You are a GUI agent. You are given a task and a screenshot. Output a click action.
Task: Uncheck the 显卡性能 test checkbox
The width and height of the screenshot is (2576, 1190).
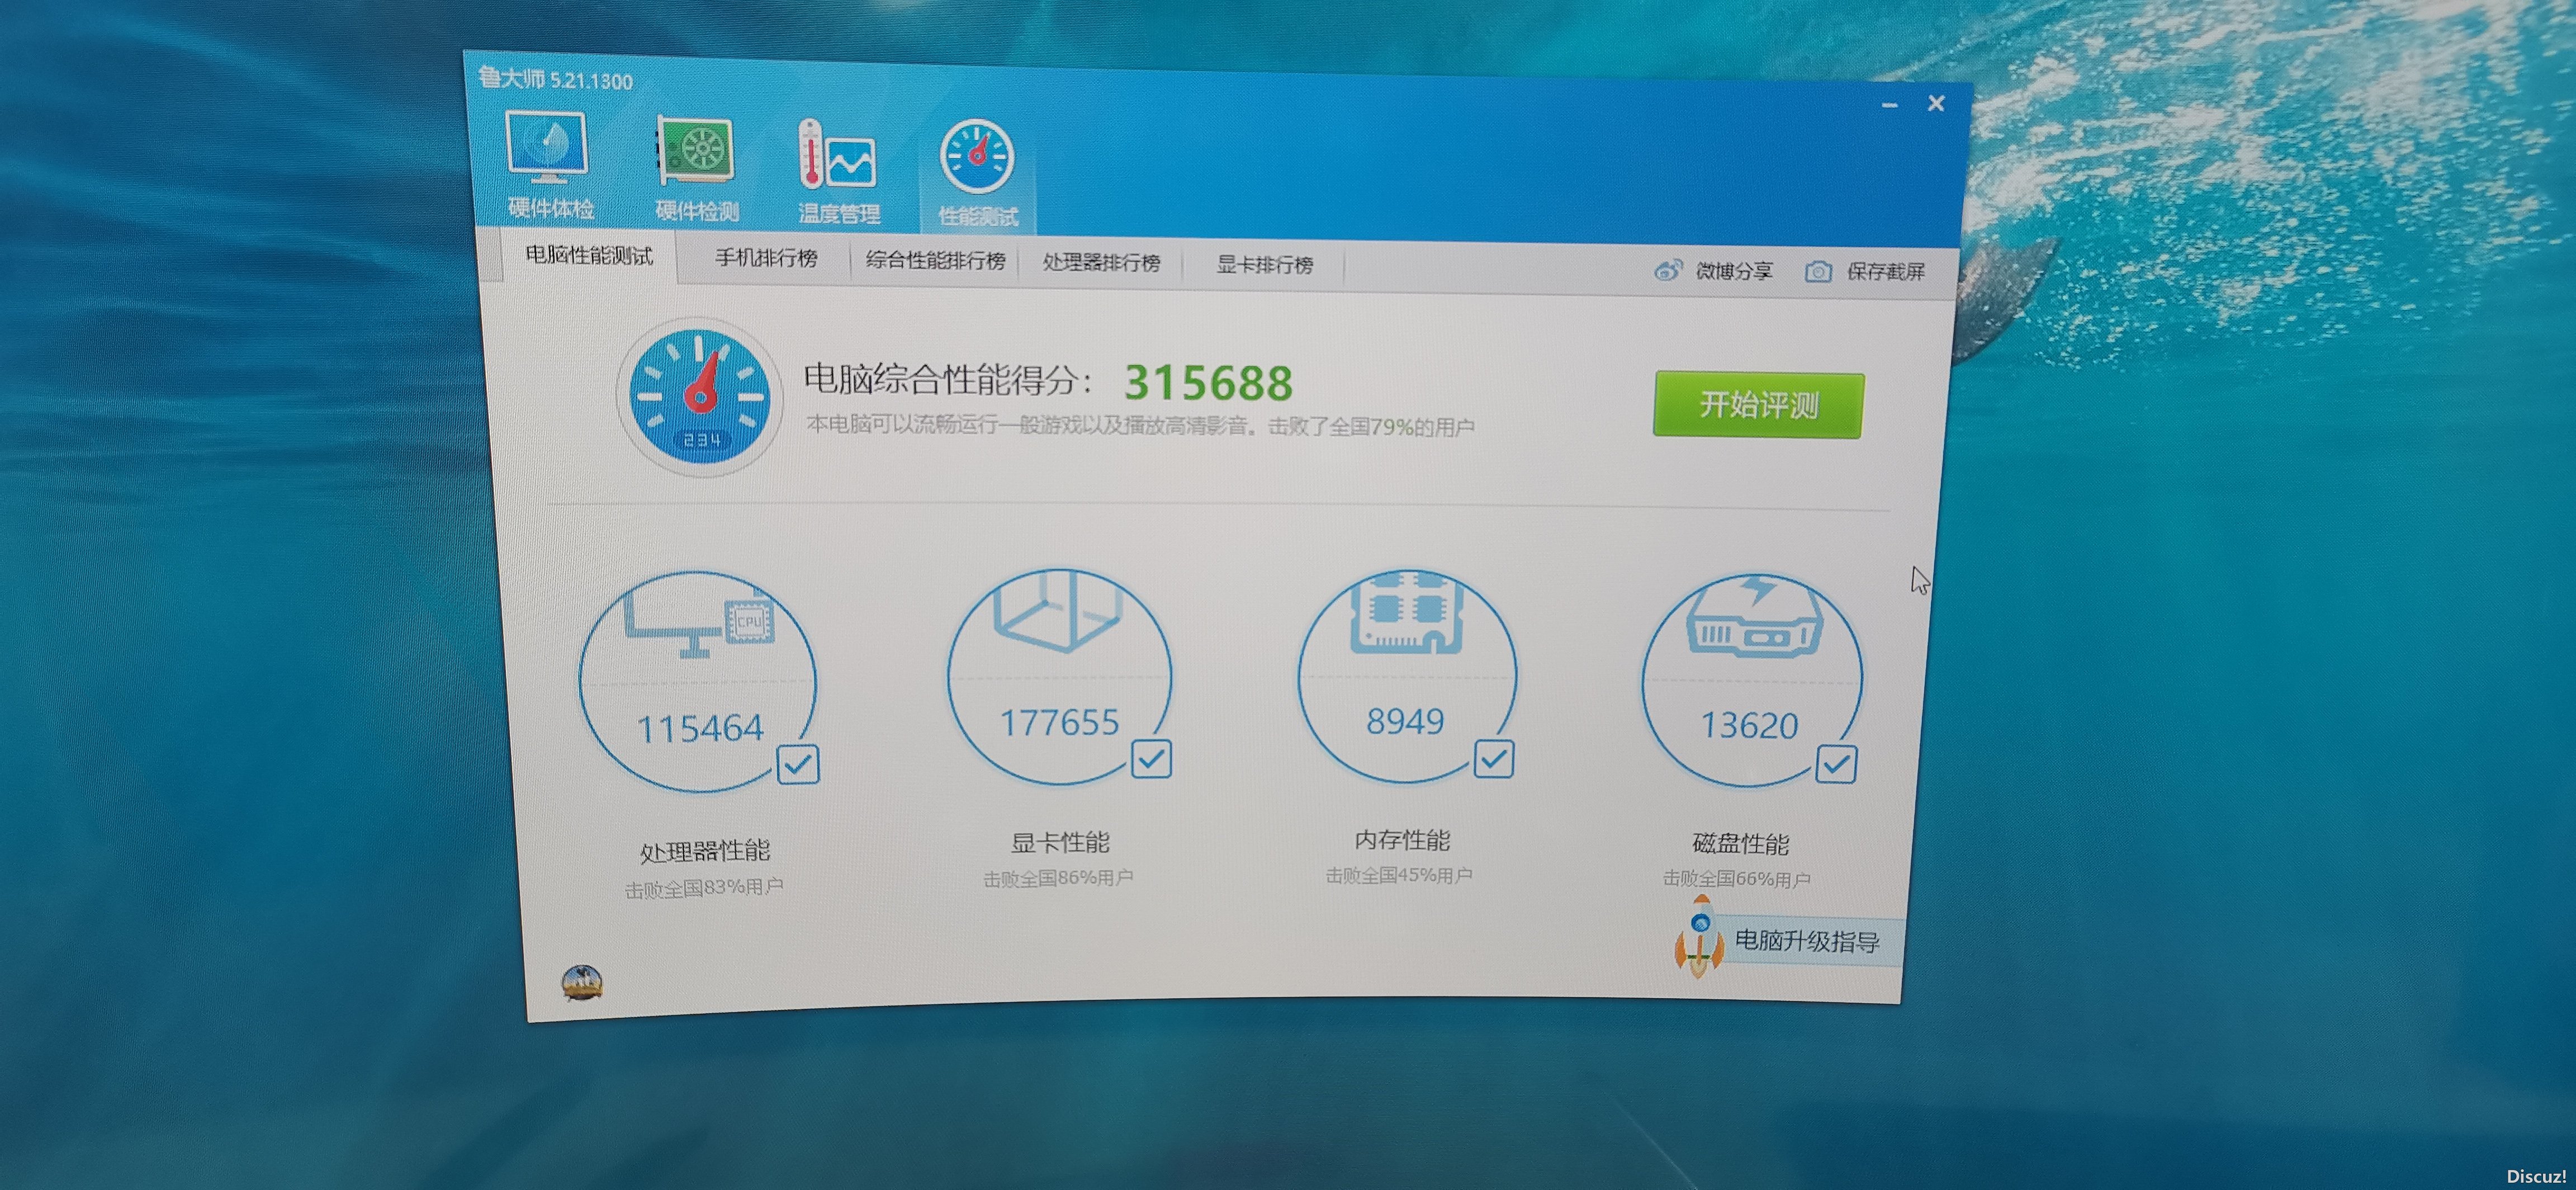(1151, 759)
